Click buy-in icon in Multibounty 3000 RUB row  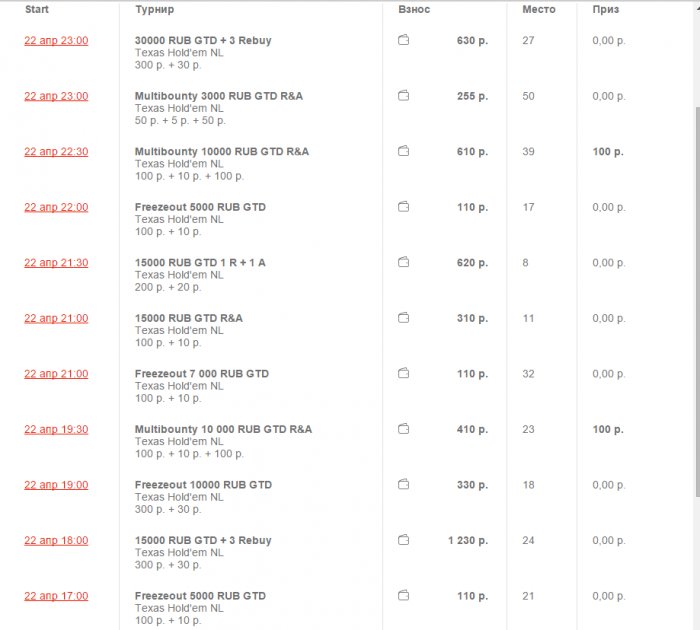pos(403,96)
